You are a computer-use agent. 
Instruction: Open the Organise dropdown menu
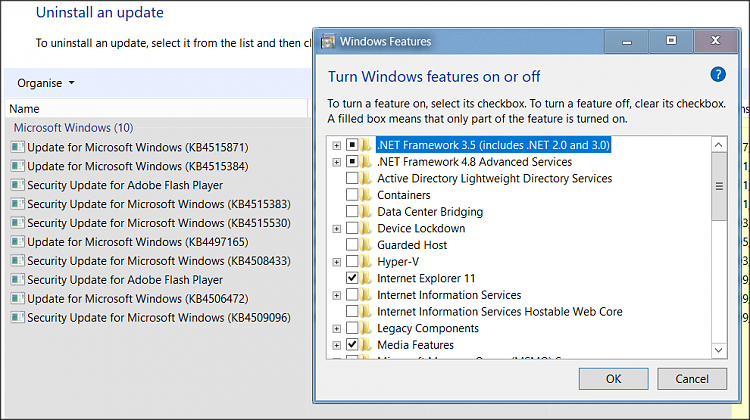click(46, 83)
